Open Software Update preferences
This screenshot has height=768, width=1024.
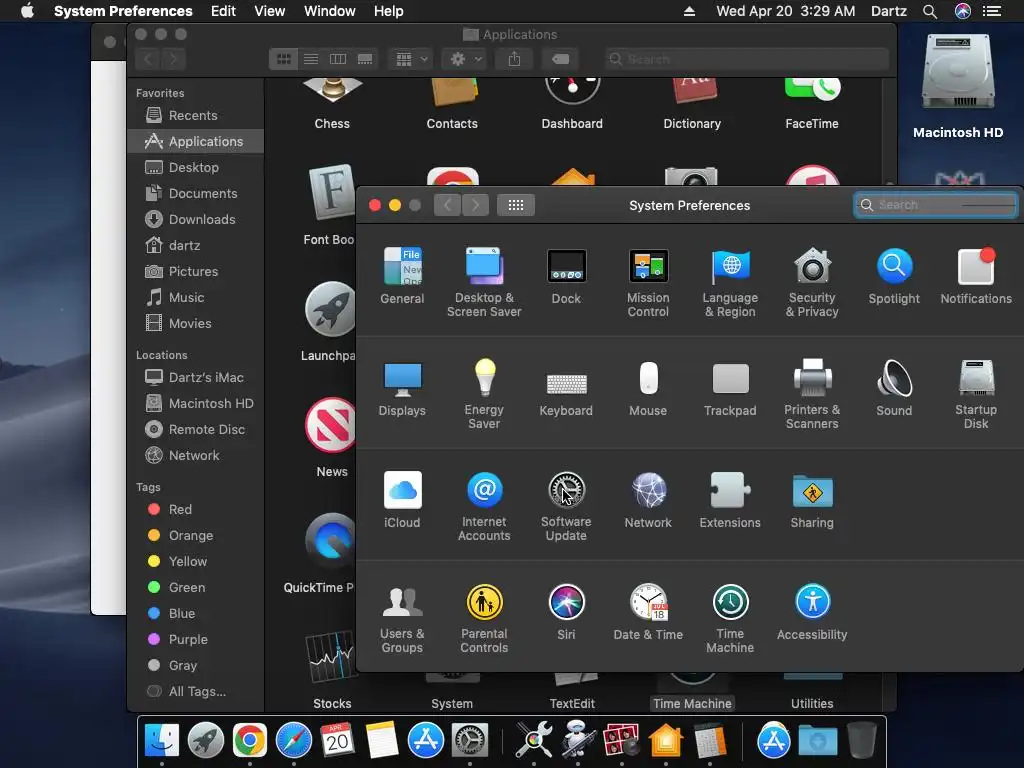tap(566, 506)
